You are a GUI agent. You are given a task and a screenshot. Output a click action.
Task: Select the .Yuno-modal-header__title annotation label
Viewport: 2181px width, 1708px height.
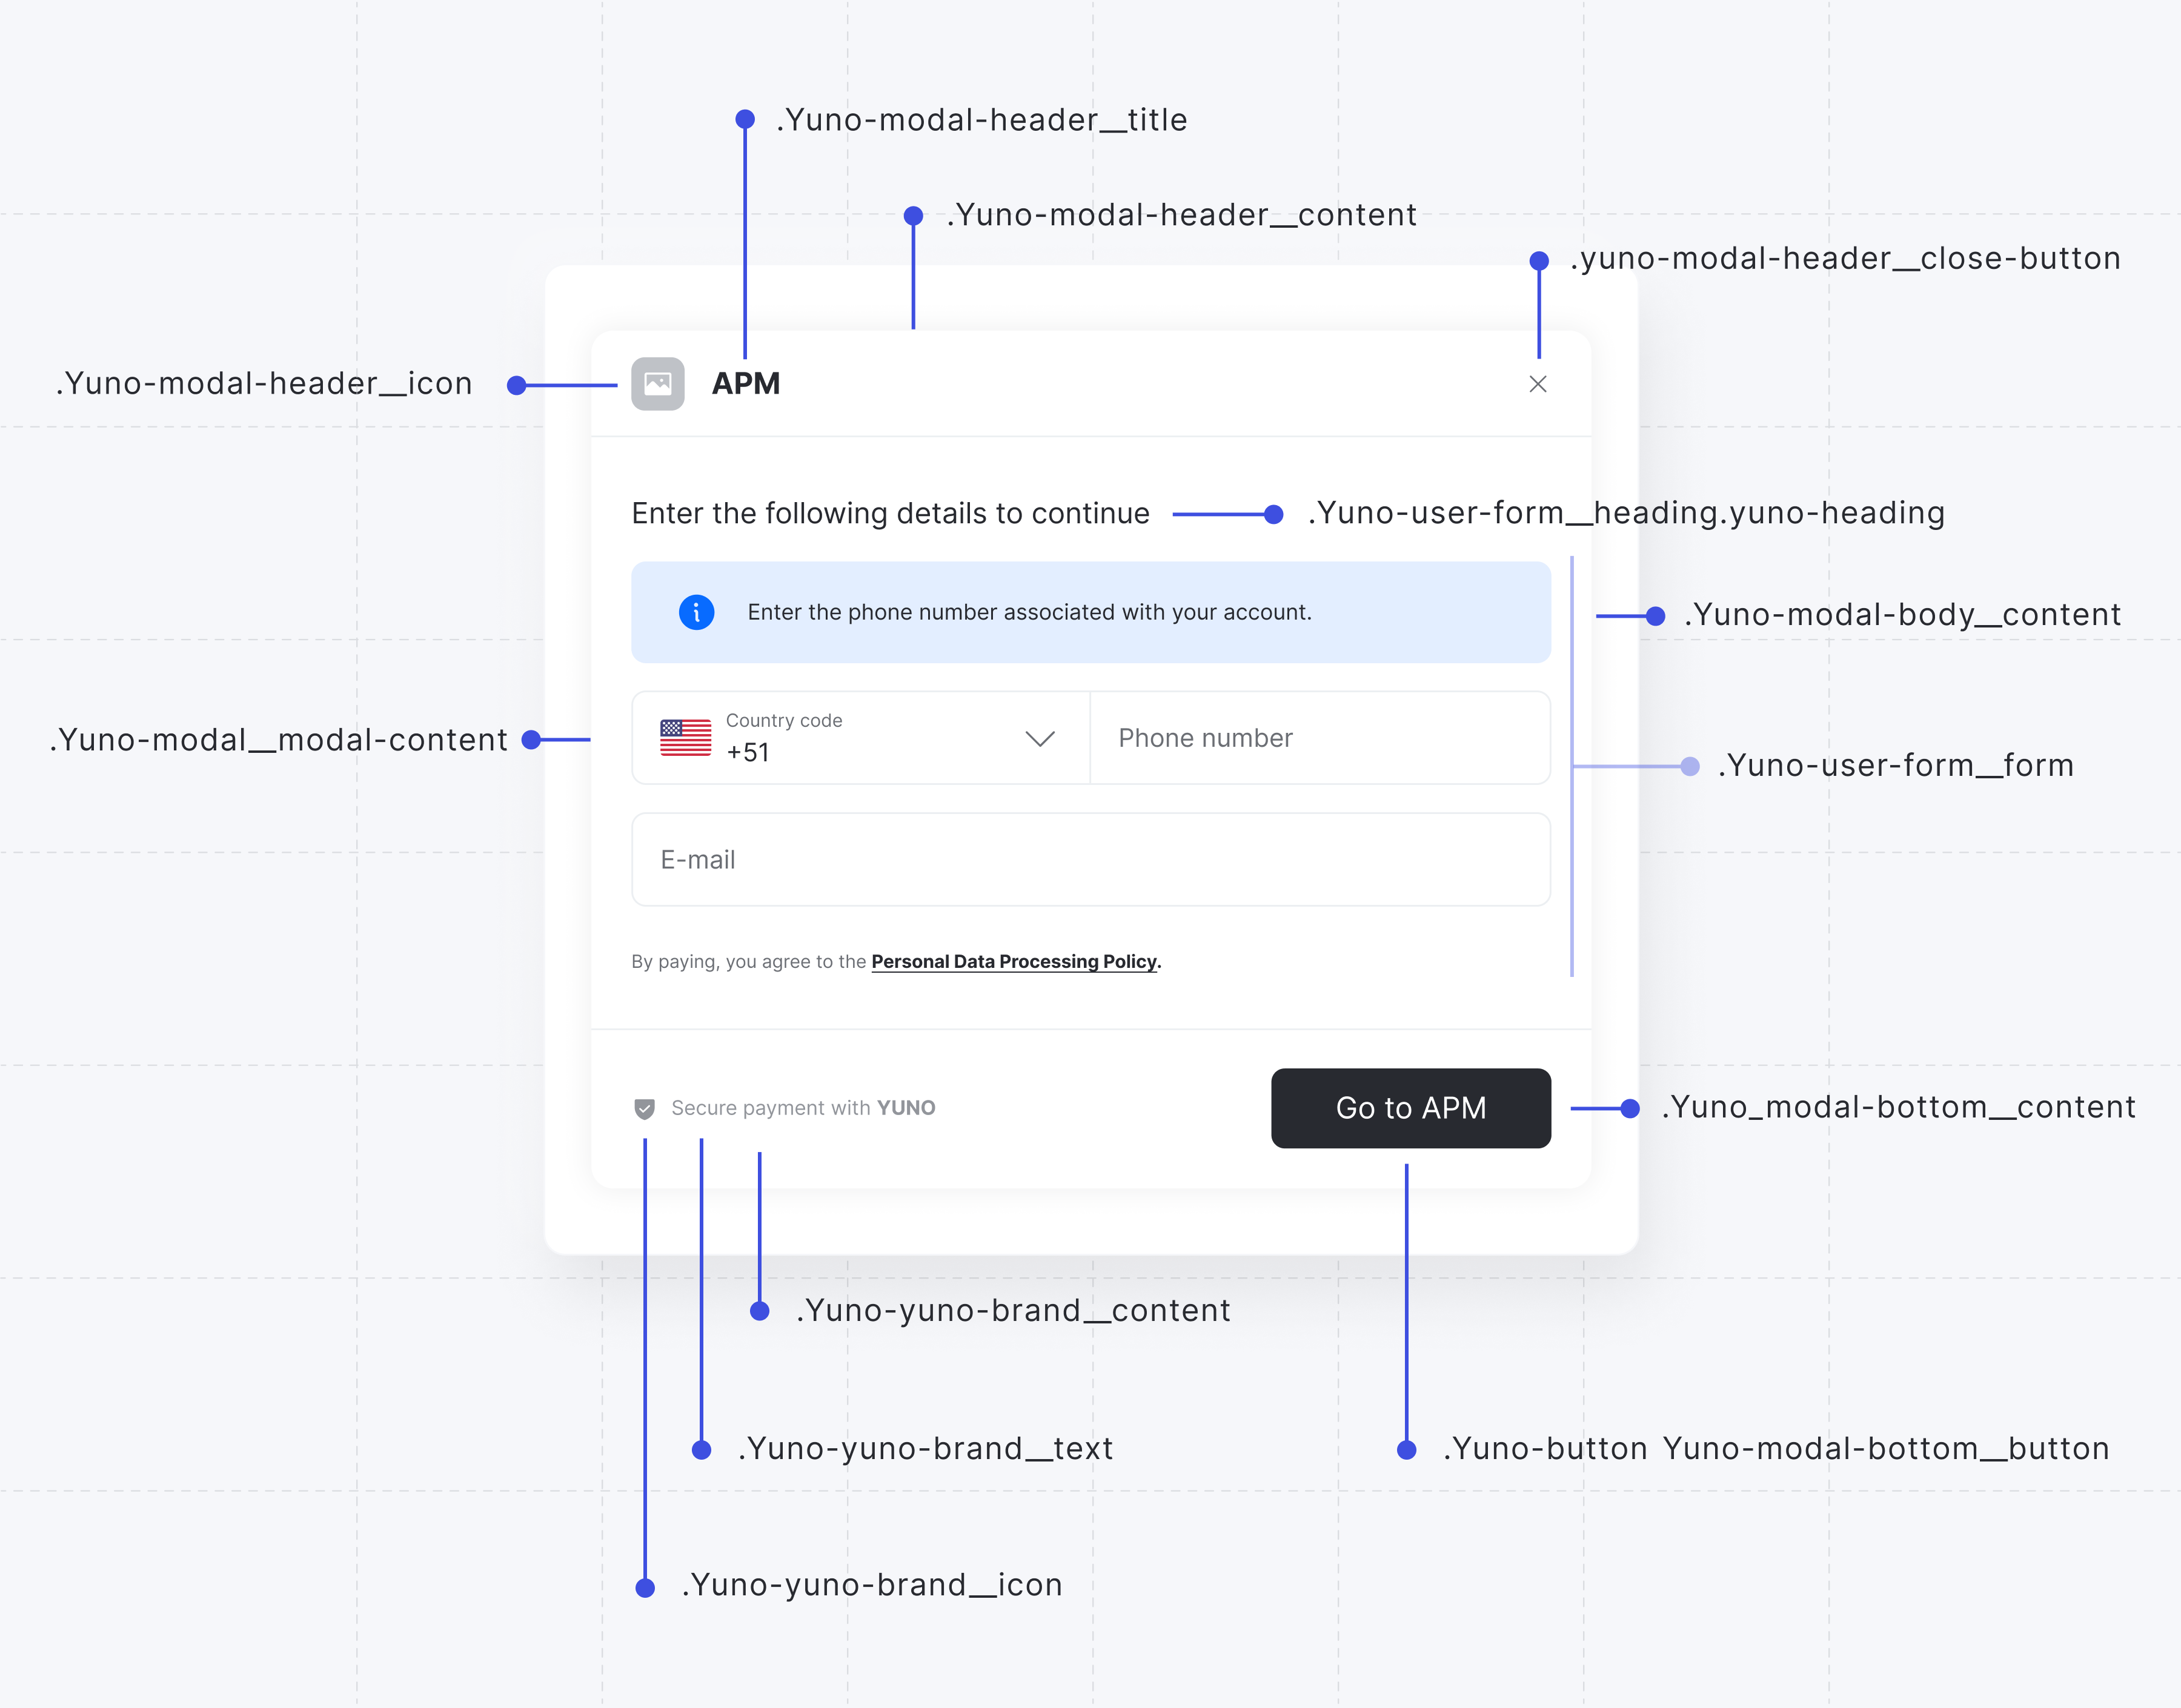coord(982,120)
